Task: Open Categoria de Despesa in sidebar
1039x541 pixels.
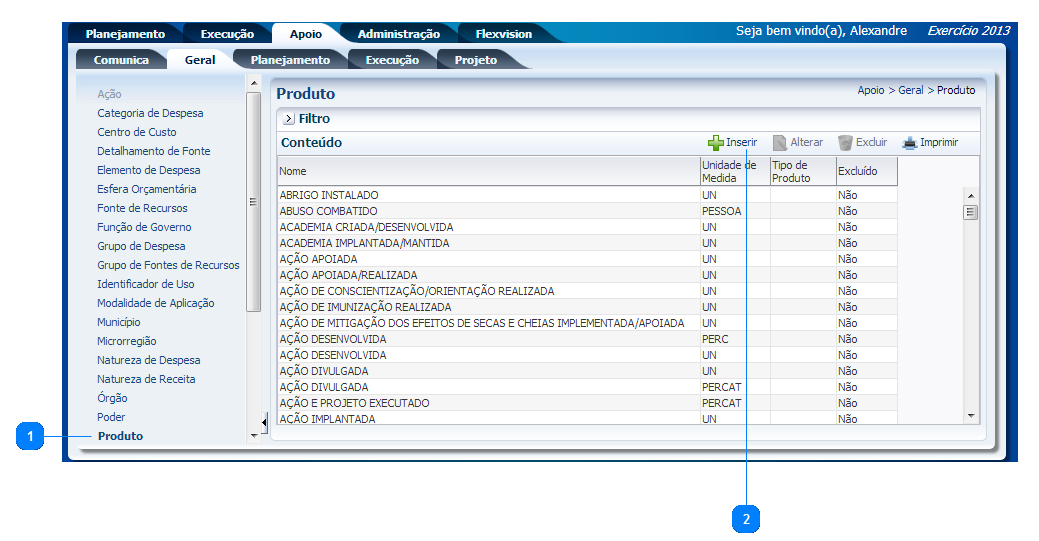Action: 150,113
